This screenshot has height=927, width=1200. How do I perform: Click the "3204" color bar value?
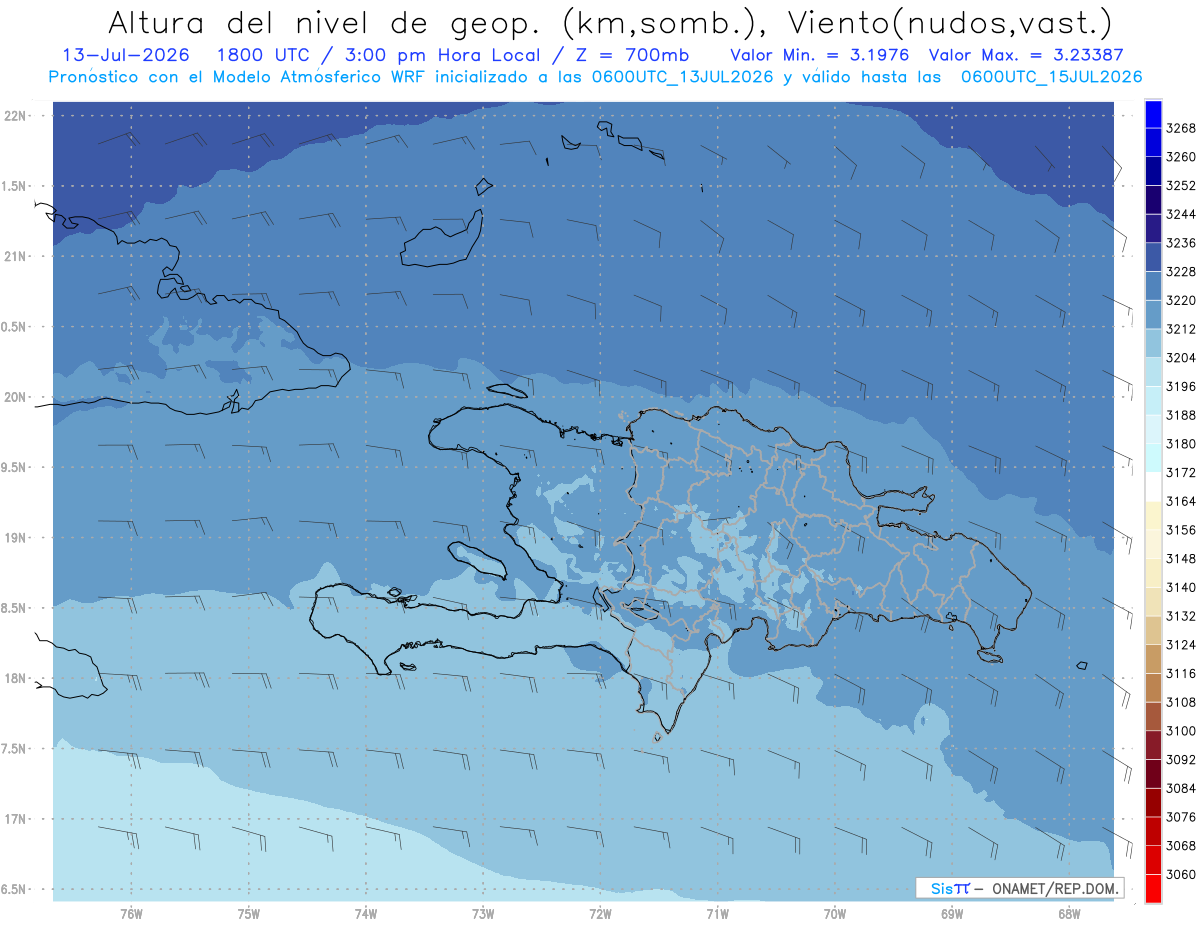(x=1181, y=358)
